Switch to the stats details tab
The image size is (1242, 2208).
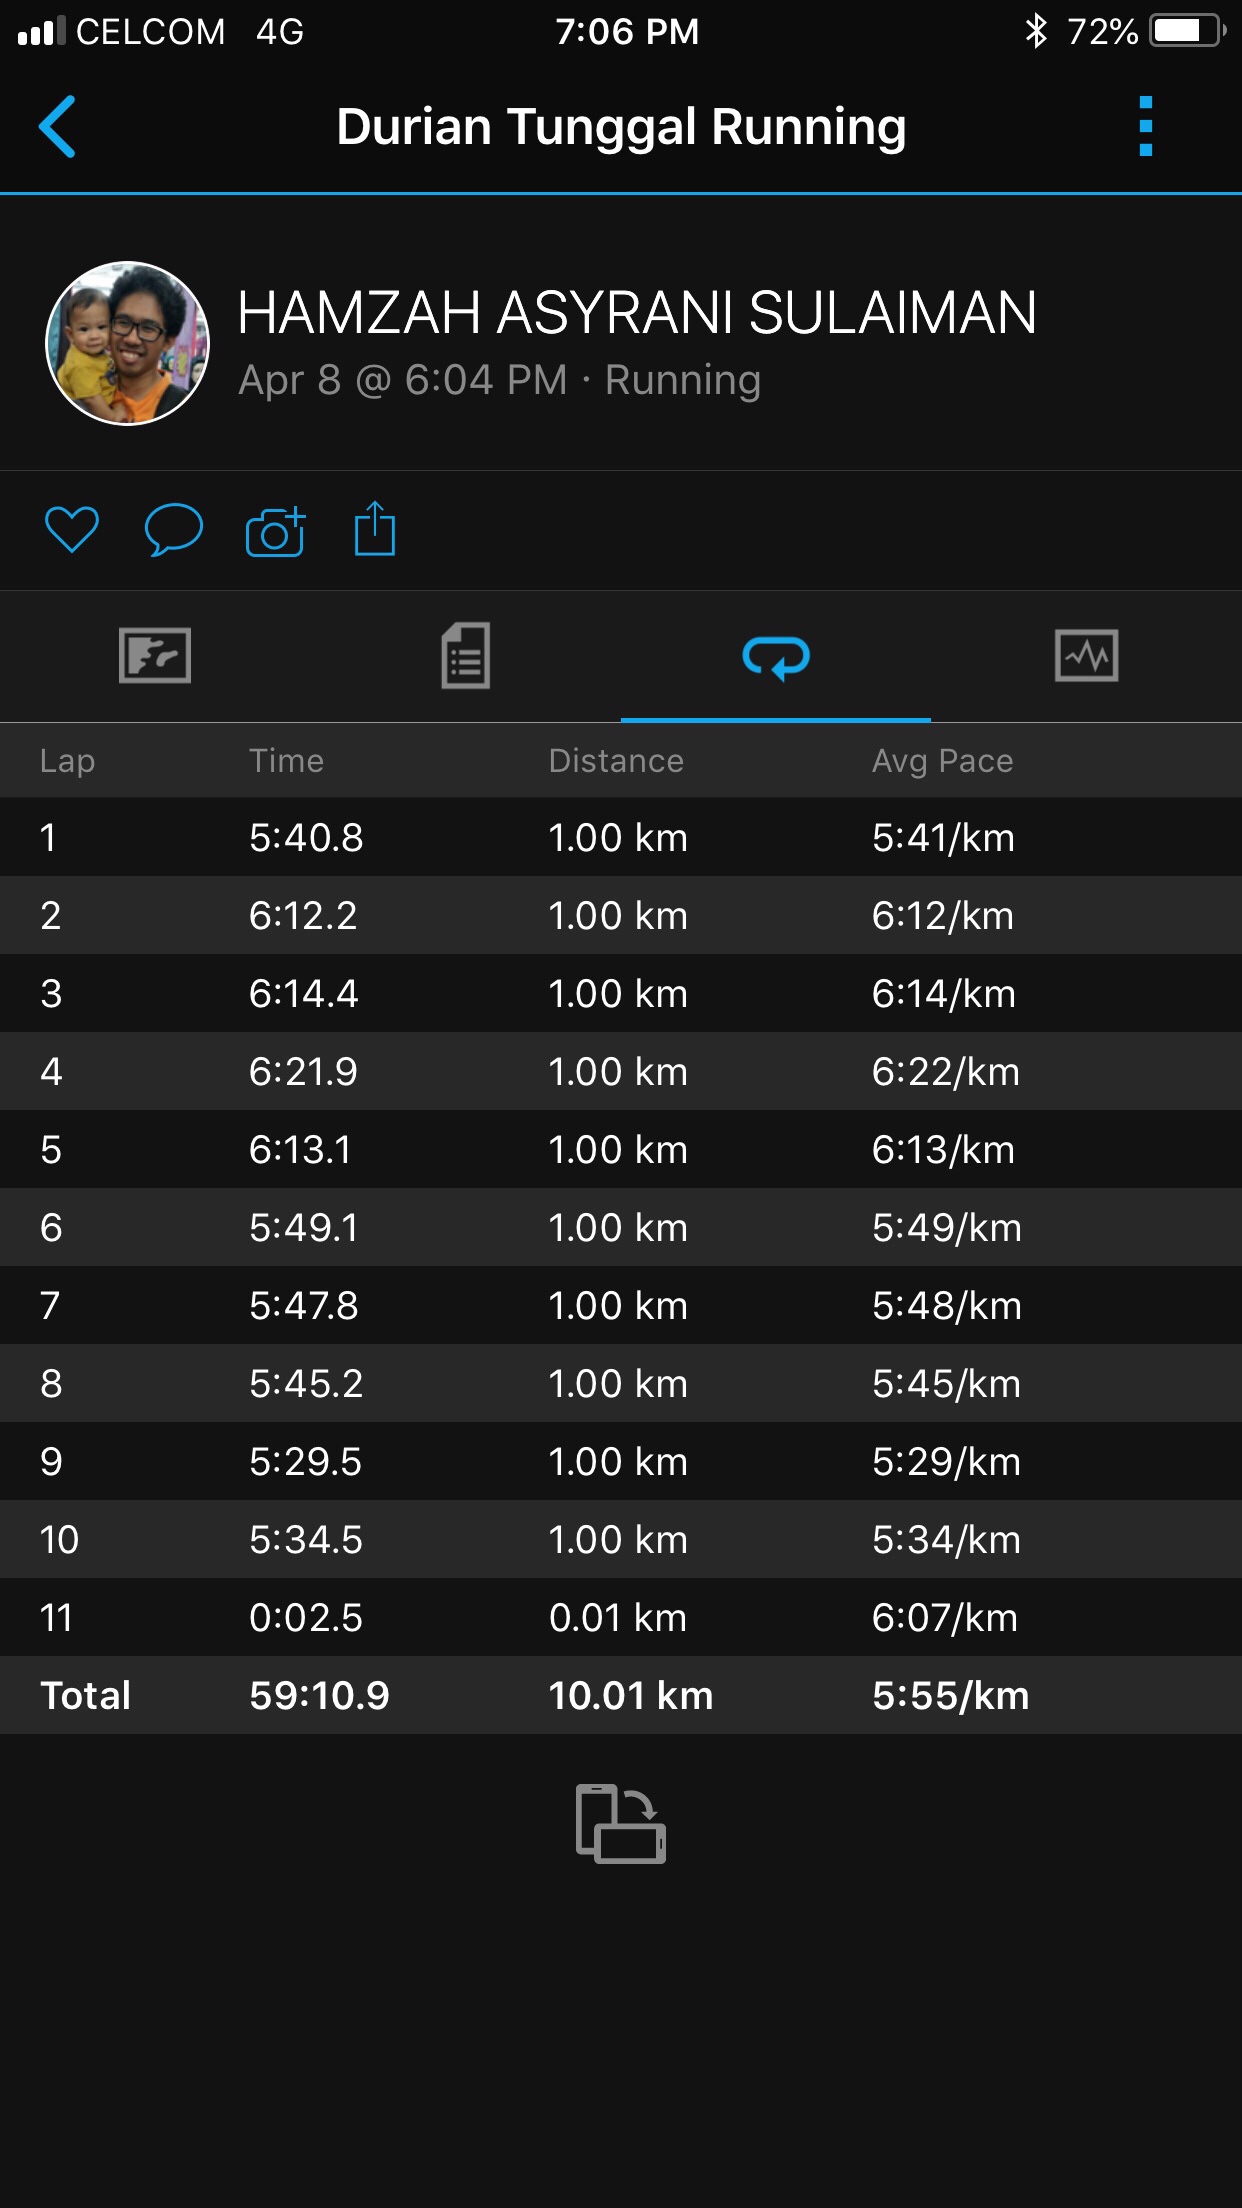(465, 656)
